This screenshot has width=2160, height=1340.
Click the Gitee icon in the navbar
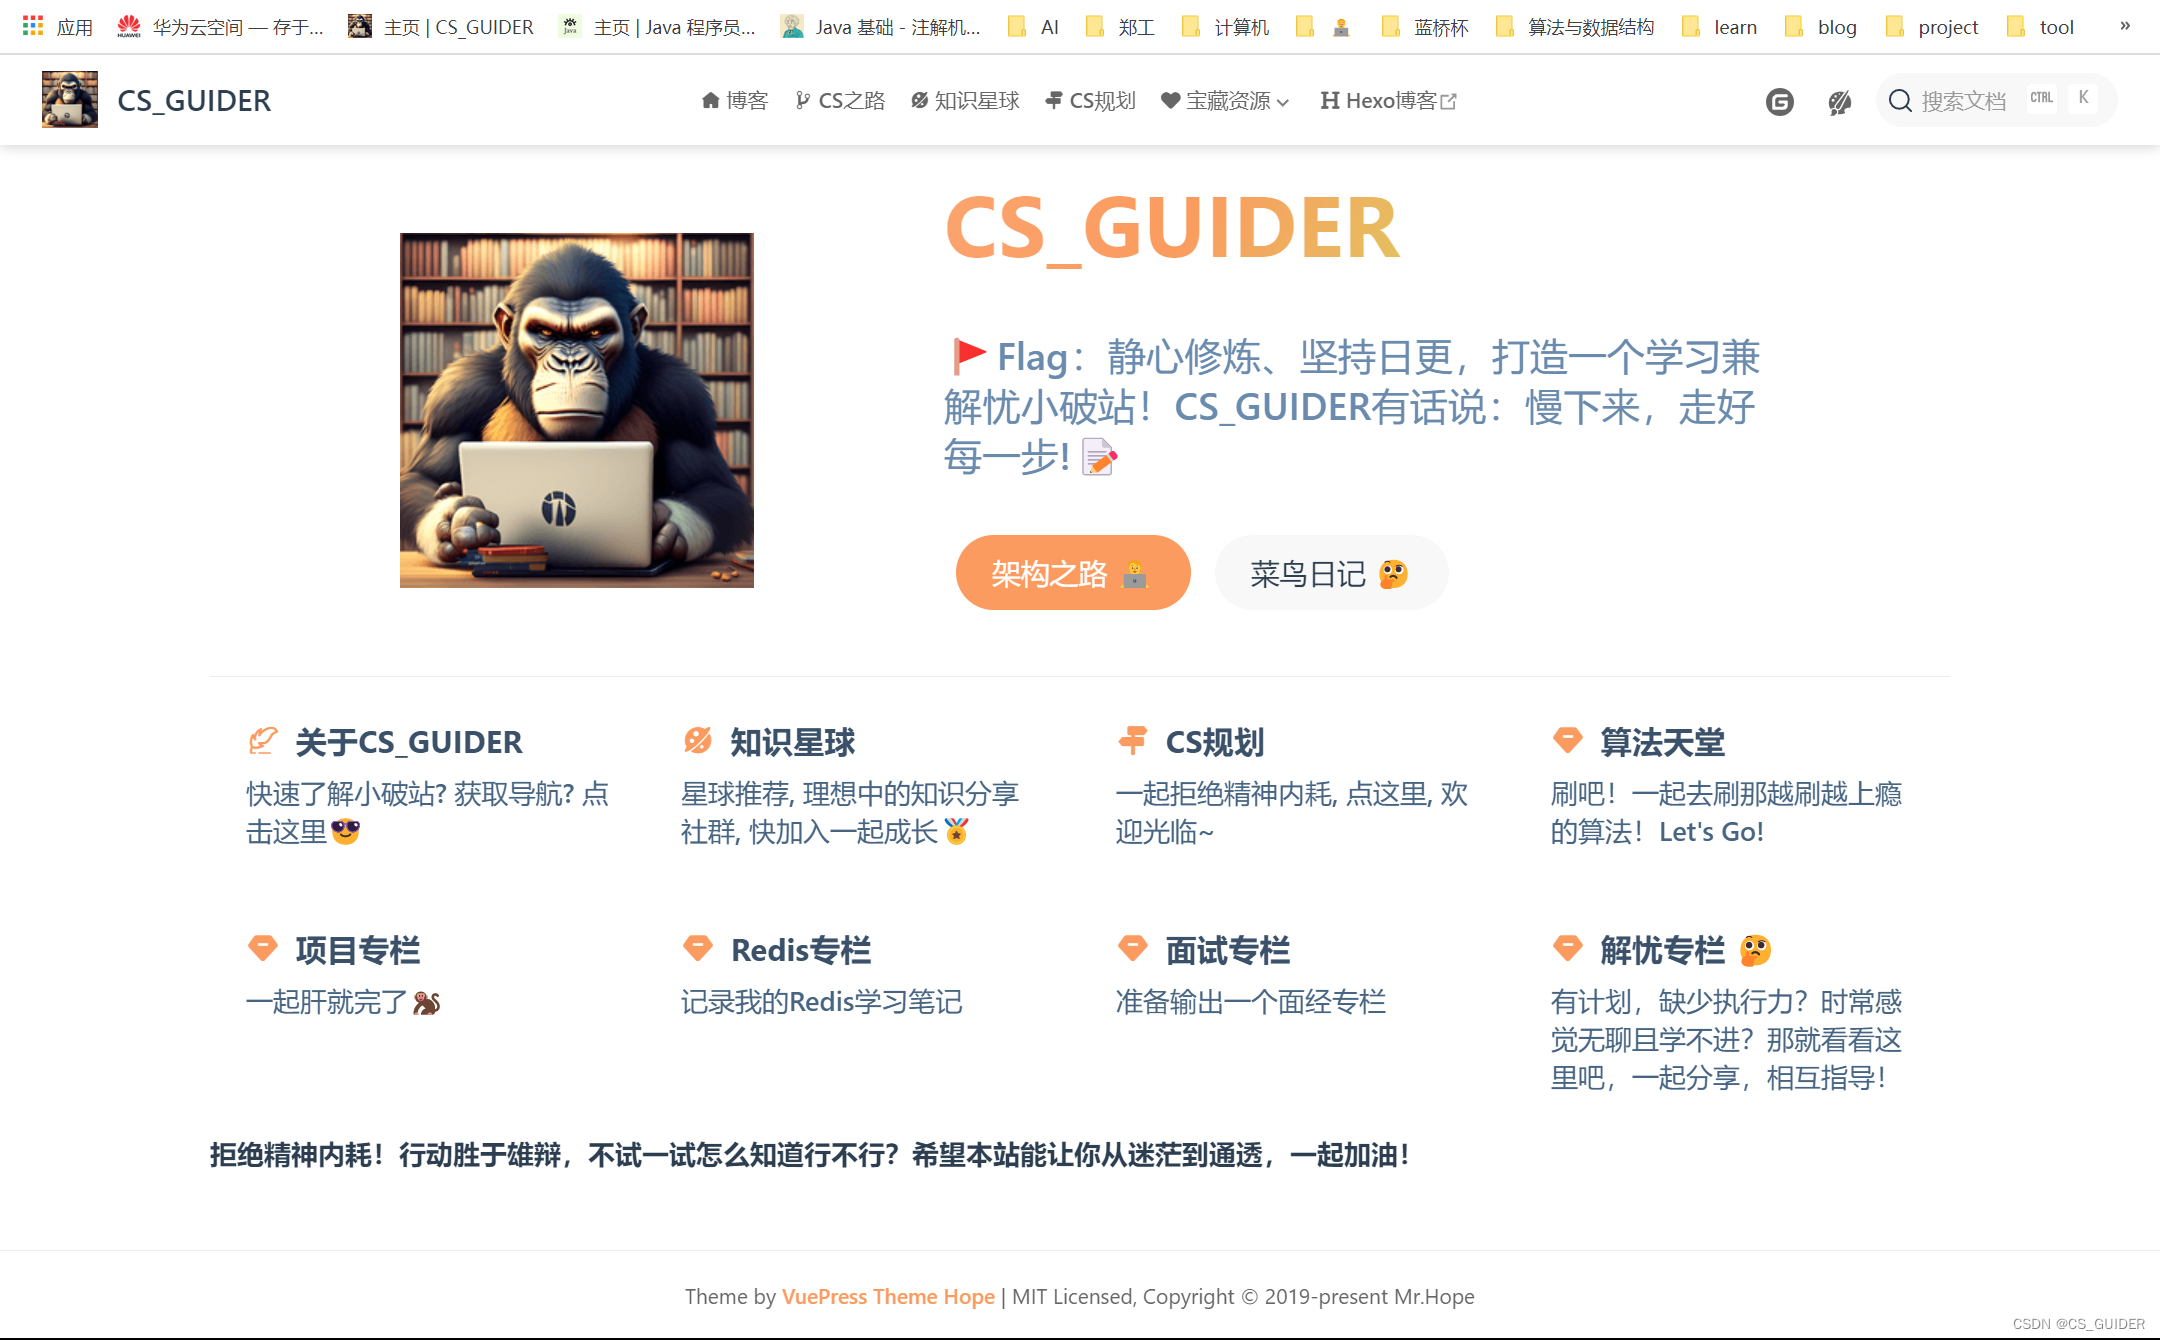tap(1780, 101)
